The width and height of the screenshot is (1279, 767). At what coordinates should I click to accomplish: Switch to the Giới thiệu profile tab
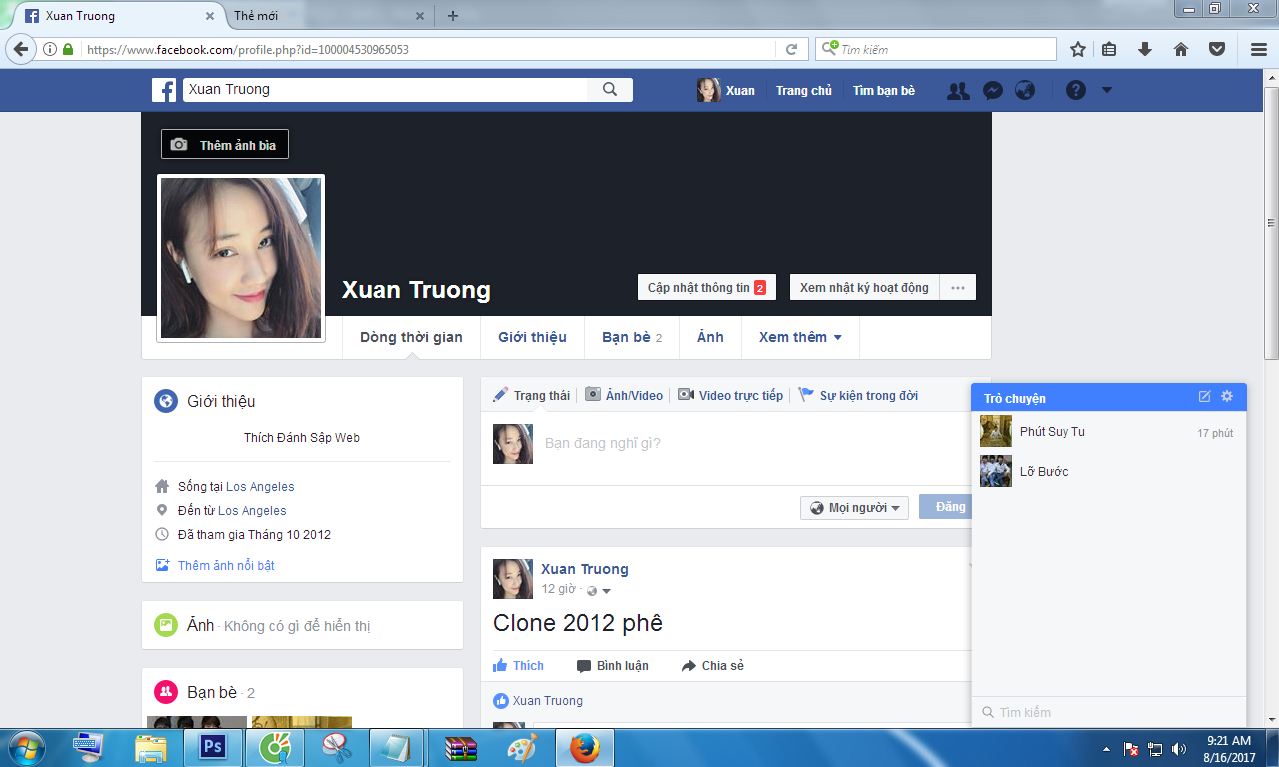click(x=532, y=337)
